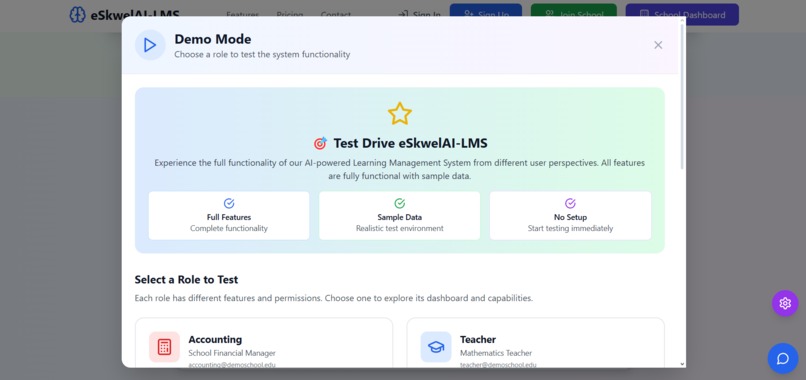The image size is (806, 380).
Task: Click the dialog scrollbar down arrow
Action: pos(682,364)
